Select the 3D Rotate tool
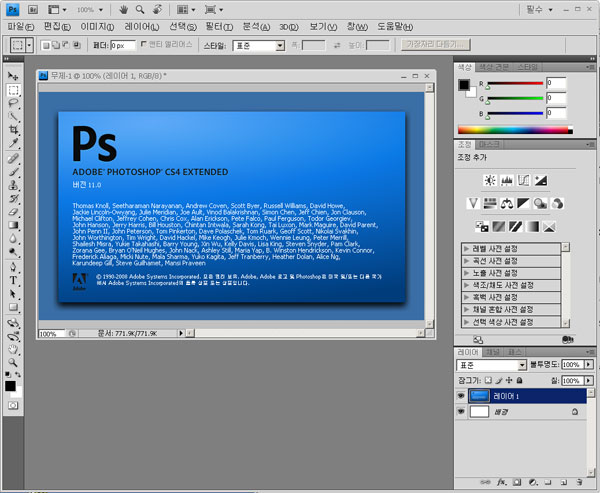 click(x=13, y=323)
